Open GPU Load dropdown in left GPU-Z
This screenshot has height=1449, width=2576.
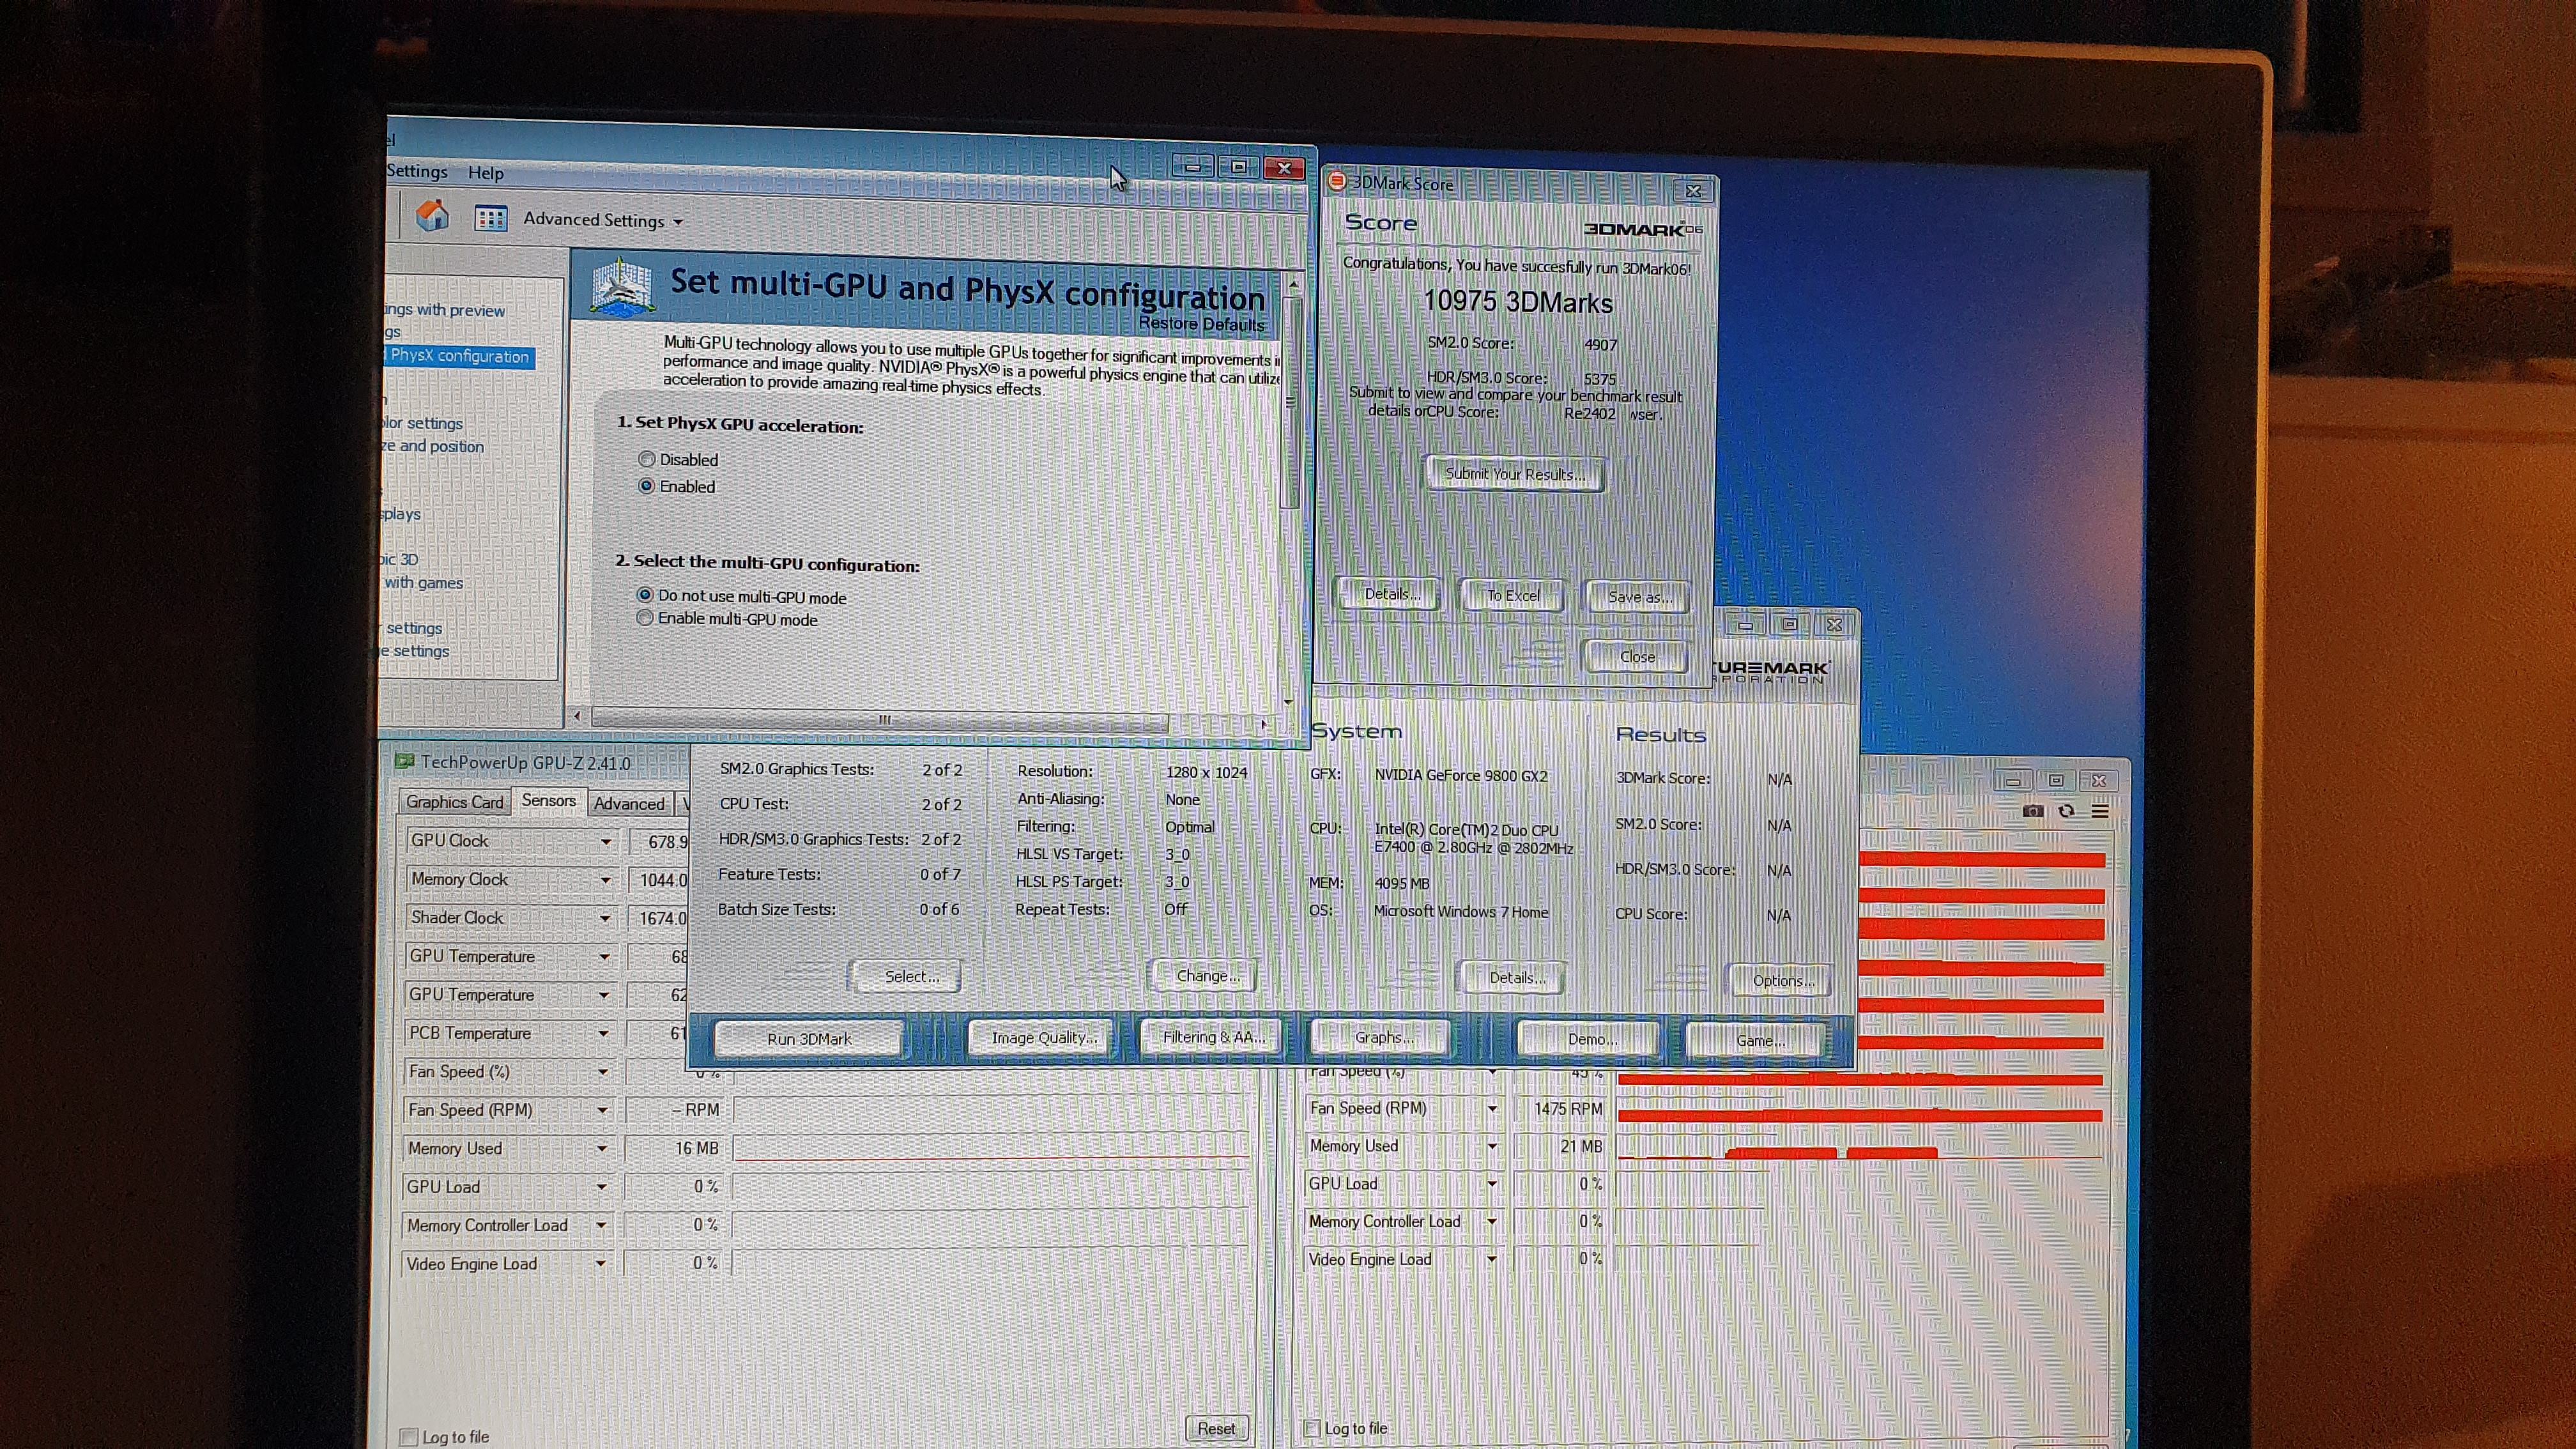point(602,1187)
